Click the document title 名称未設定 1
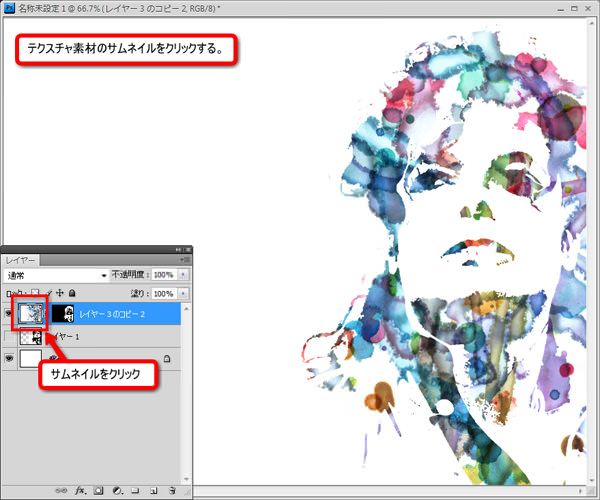 (x=42, y=8)
